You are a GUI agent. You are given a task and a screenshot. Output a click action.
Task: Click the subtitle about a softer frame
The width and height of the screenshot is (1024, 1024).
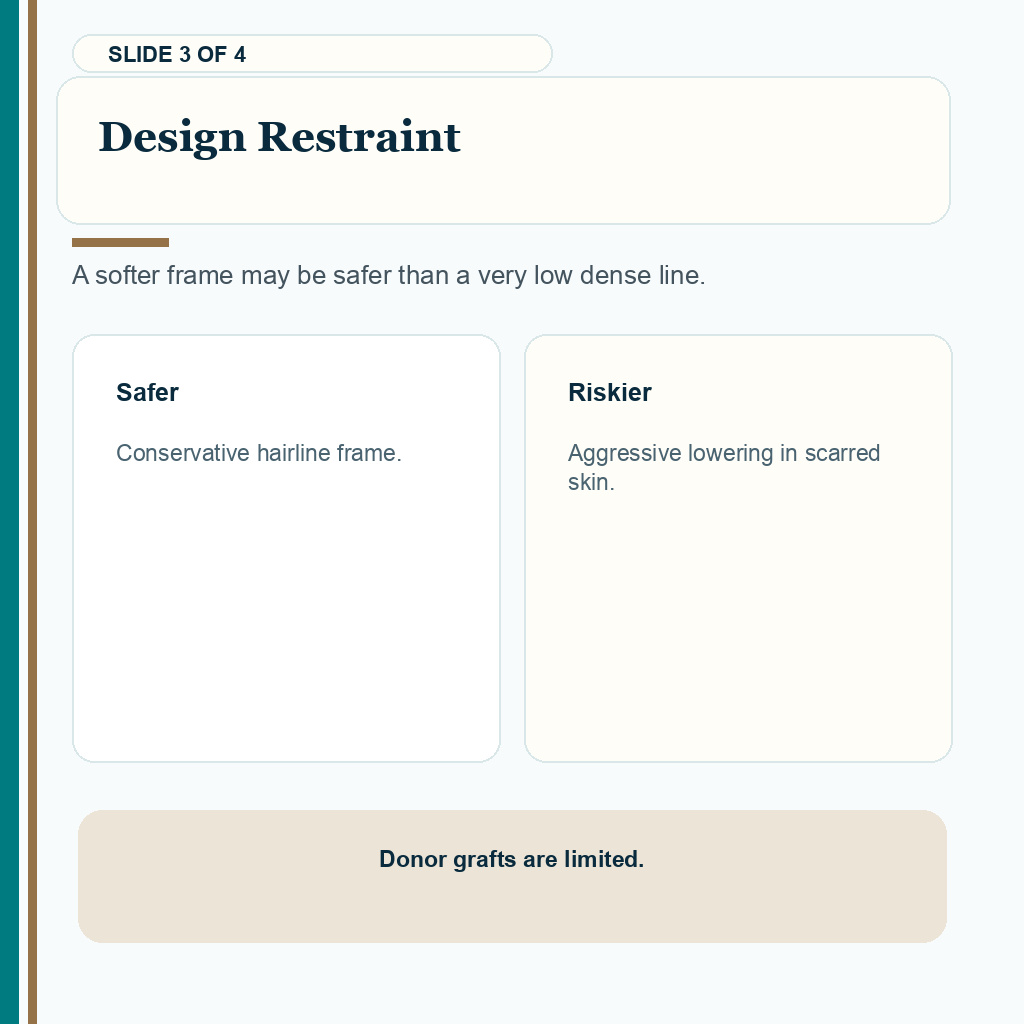pos(389,275)
